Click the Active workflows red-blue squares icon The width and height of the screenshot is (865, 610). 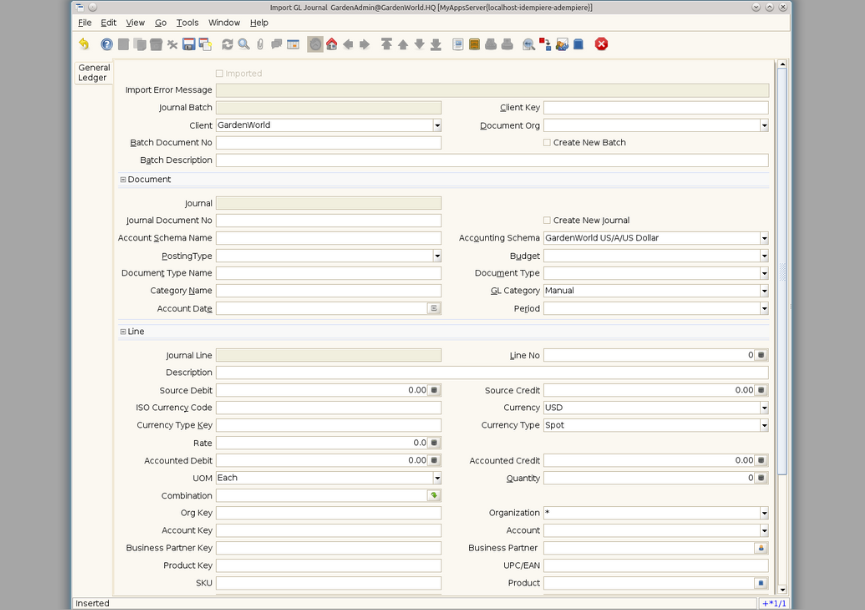tap(545, 44)
